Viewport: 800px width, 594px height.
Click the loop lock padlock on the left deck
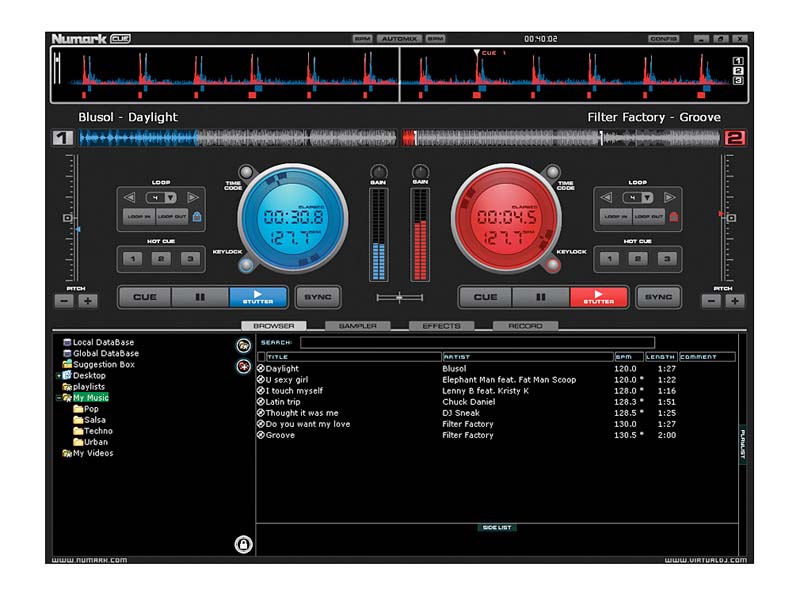coord(197,216)
